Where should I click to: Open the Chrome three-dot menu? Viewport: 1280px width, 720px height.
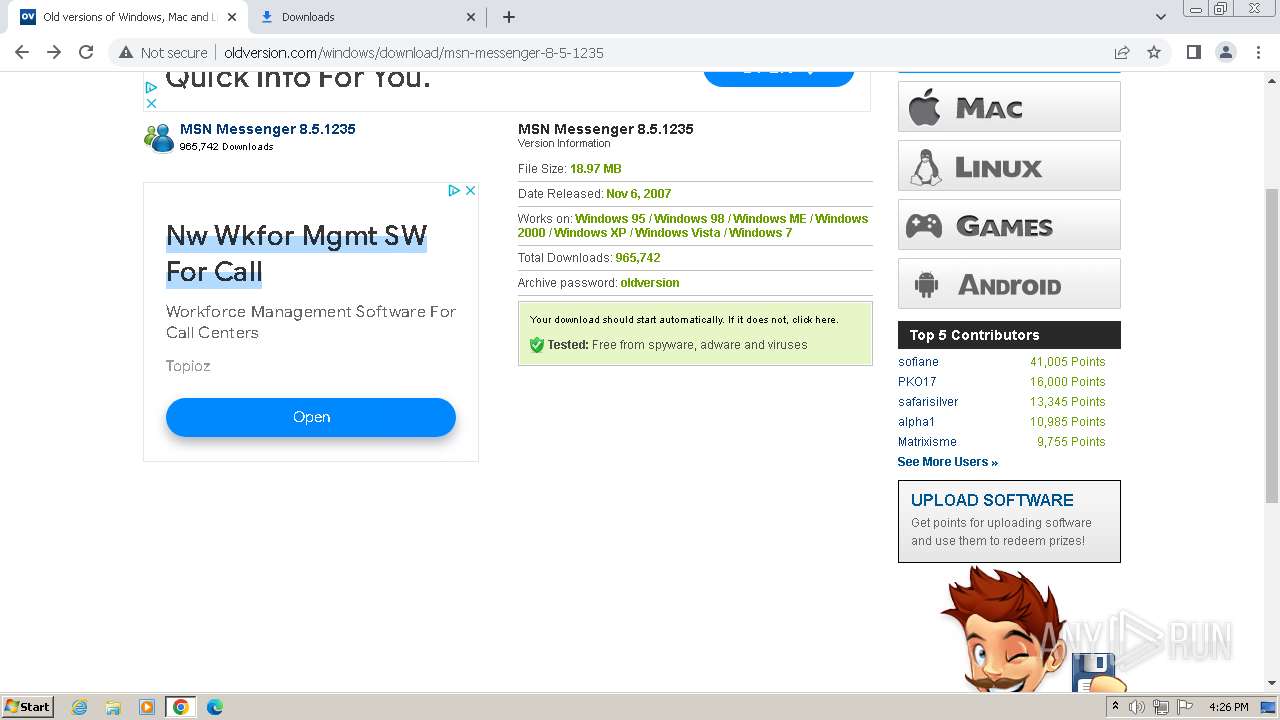(1258, 52)
